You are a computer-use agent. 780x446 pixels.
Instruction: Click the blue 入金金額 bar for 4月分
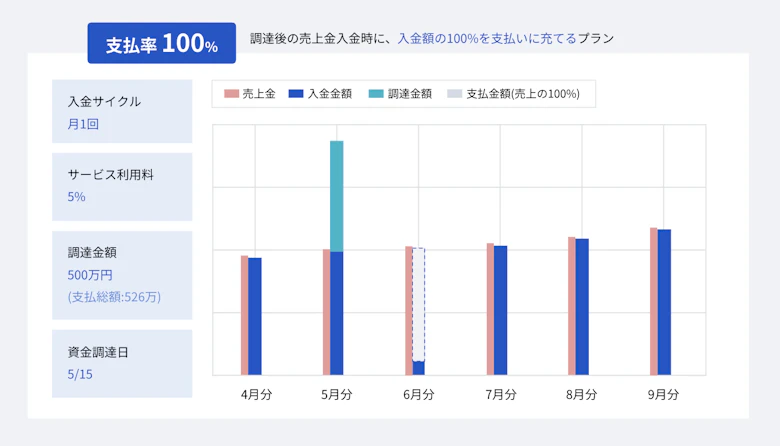click(x=255, y=316)
